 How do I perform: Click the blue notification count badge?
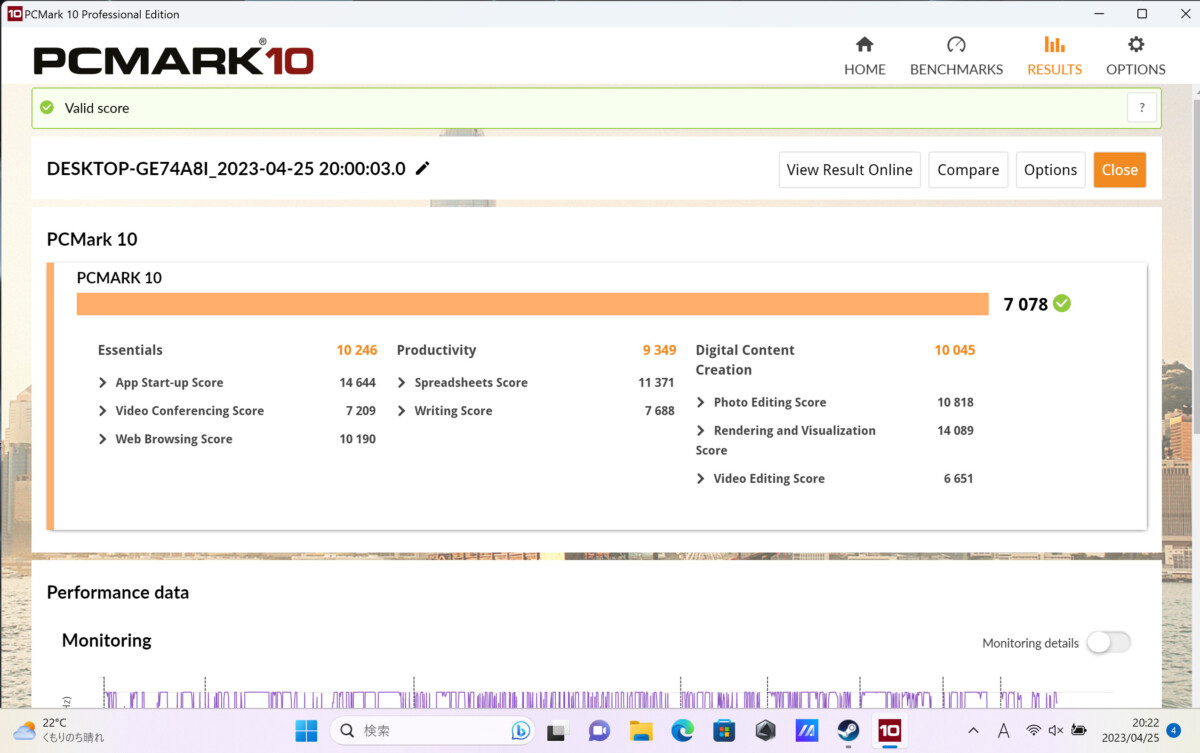[x=1174, y=731]
